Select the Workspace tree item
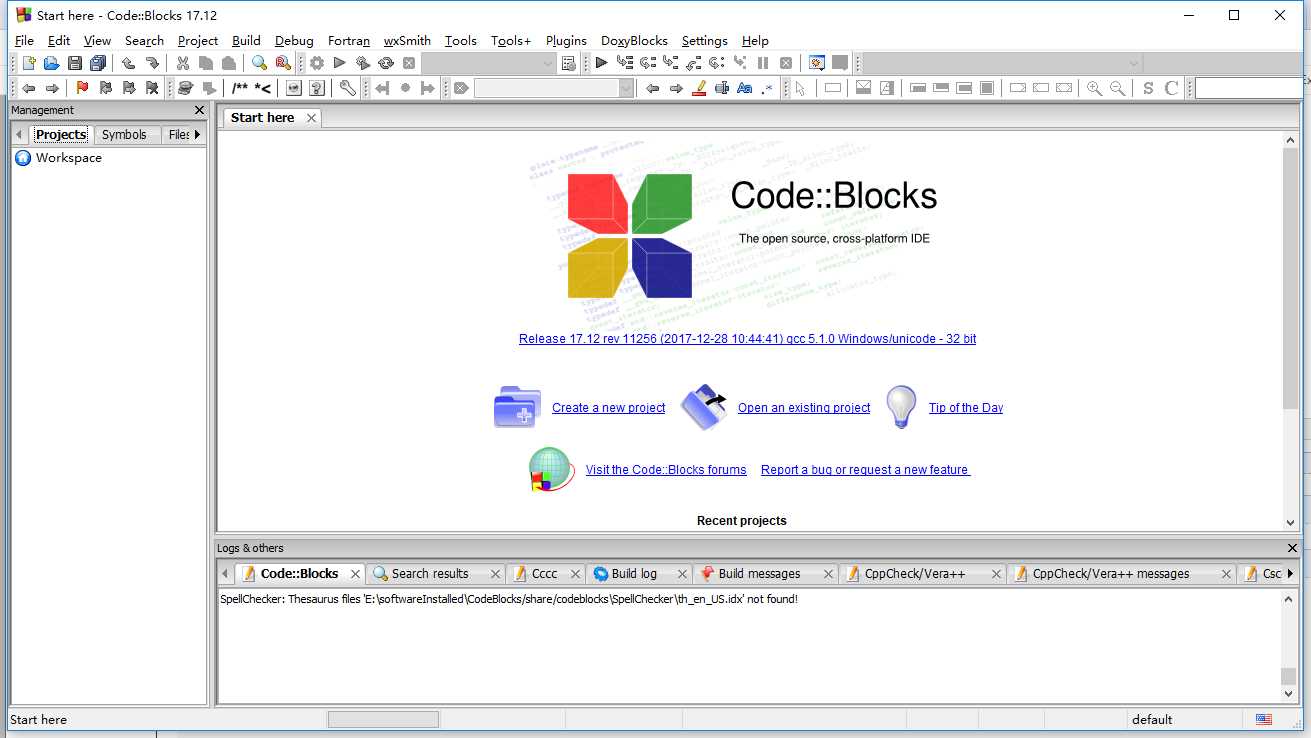 point(69,158)
